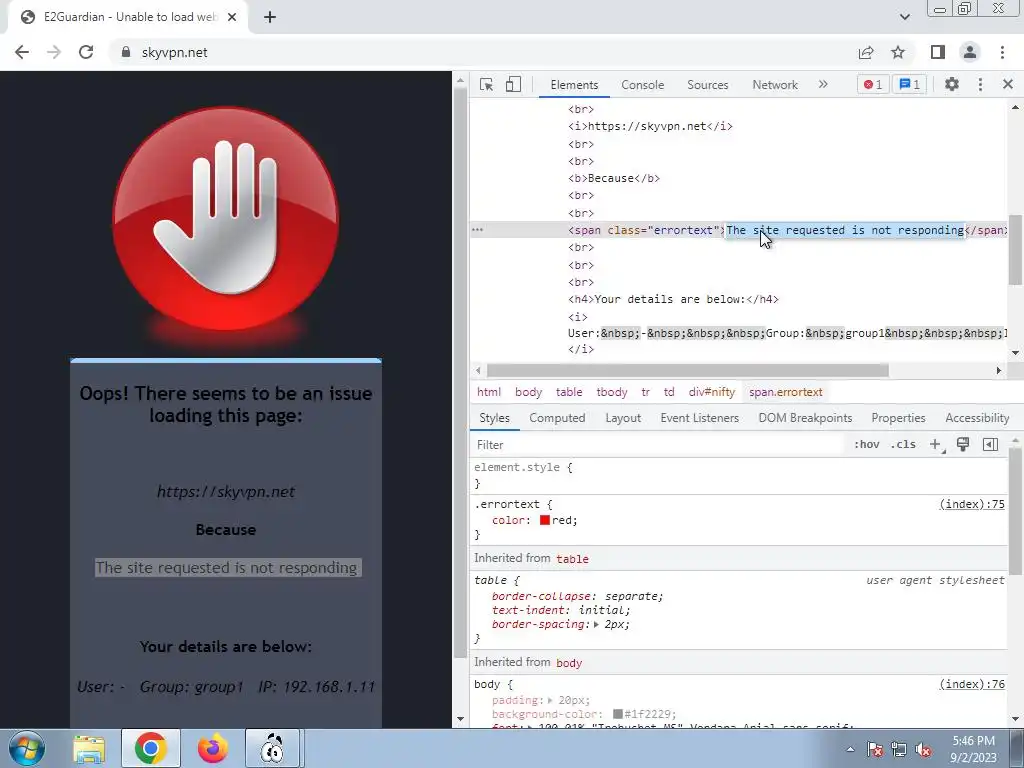Switch to the Console tab
Viewport: 1024px width, 768px height.
point(643,85)
